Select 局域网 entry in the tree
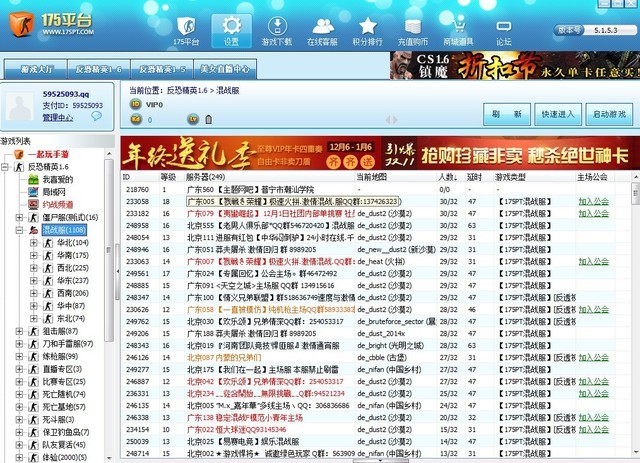 pyautogui.click(x=54, y=192)
